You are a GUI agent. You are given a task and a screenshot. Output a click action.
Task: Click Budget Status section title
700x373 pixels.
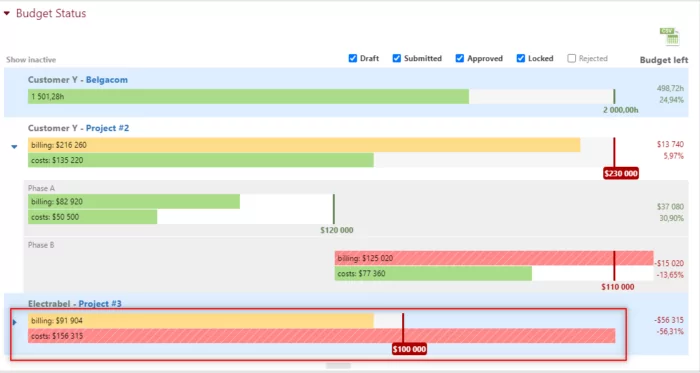click(x=51, y=13)
